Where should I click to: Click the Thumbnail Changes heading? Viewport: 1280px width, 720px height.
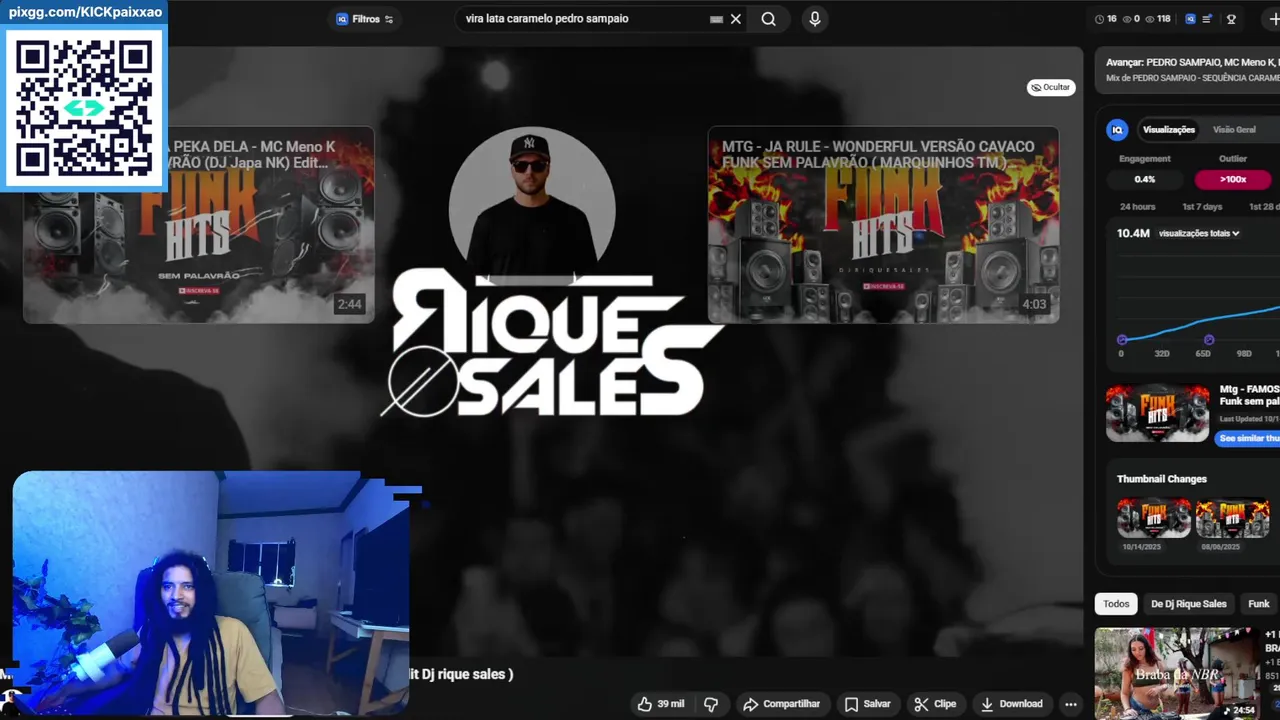pos(1161,479)
